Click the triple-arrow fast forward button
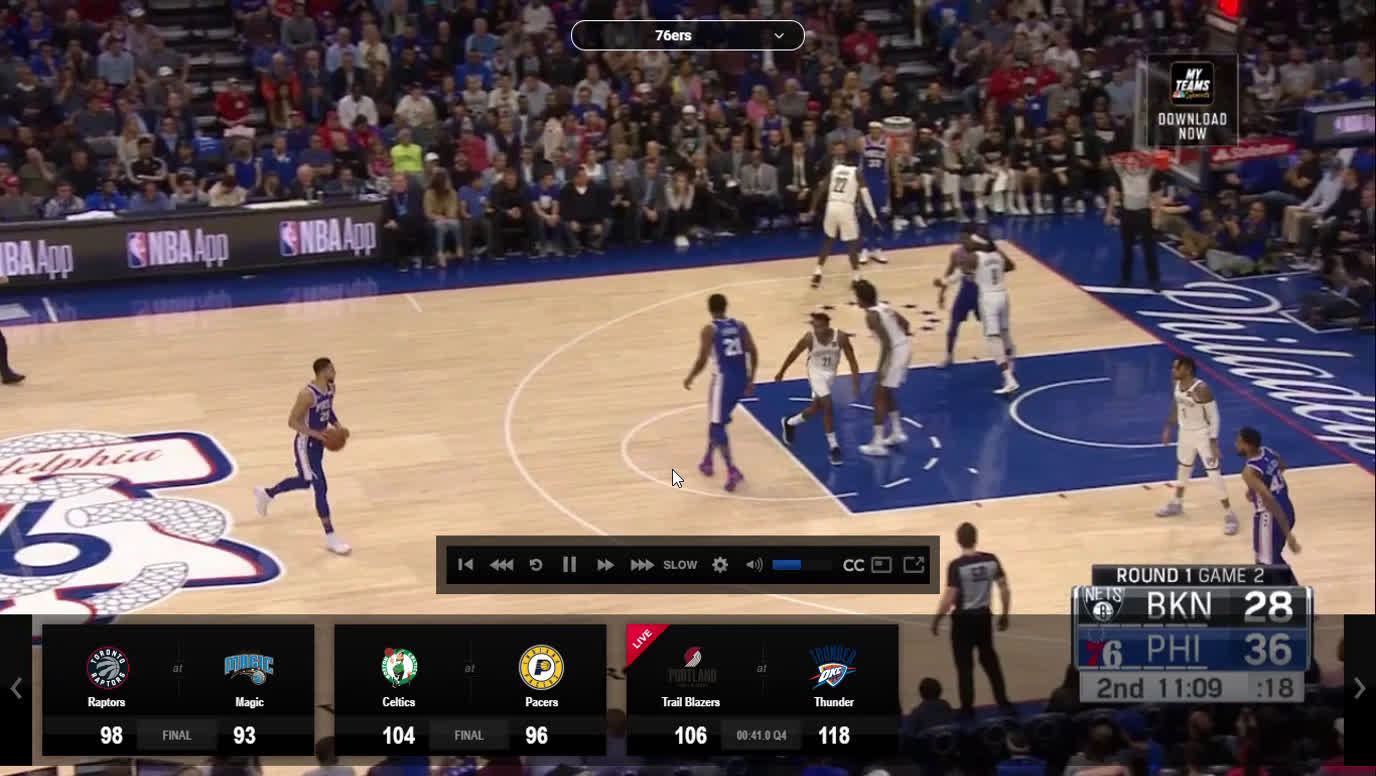1376x776 pixels. click(642, 565)
